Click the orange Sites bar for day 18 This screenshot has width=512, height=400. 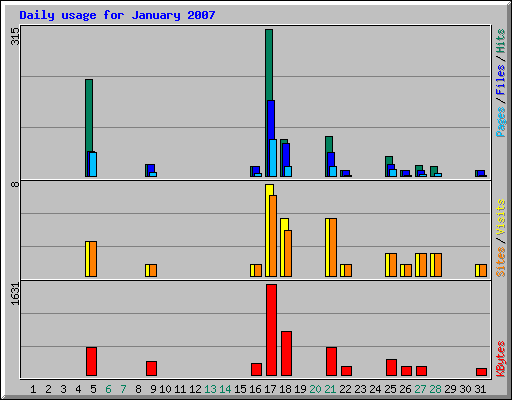click(x=288, y=253)
